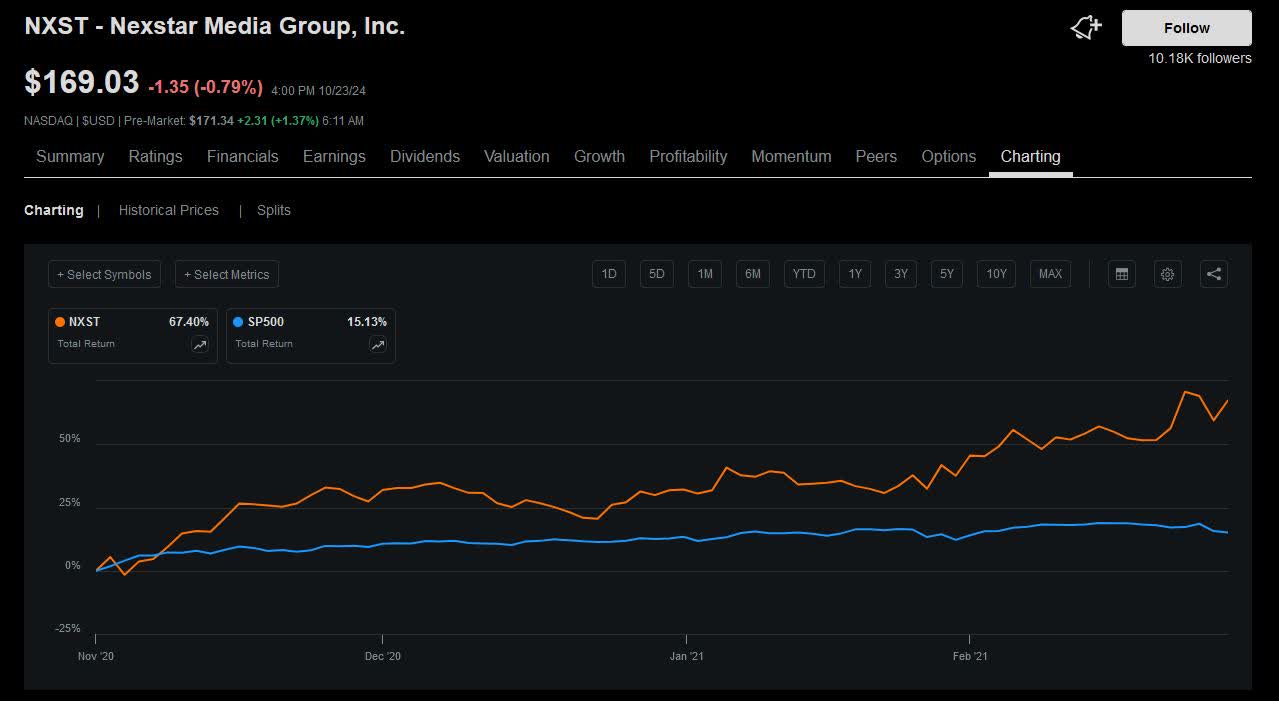Open the Select Metrics dropdown
1279x701 pixels.
click(x=227, y=274)
